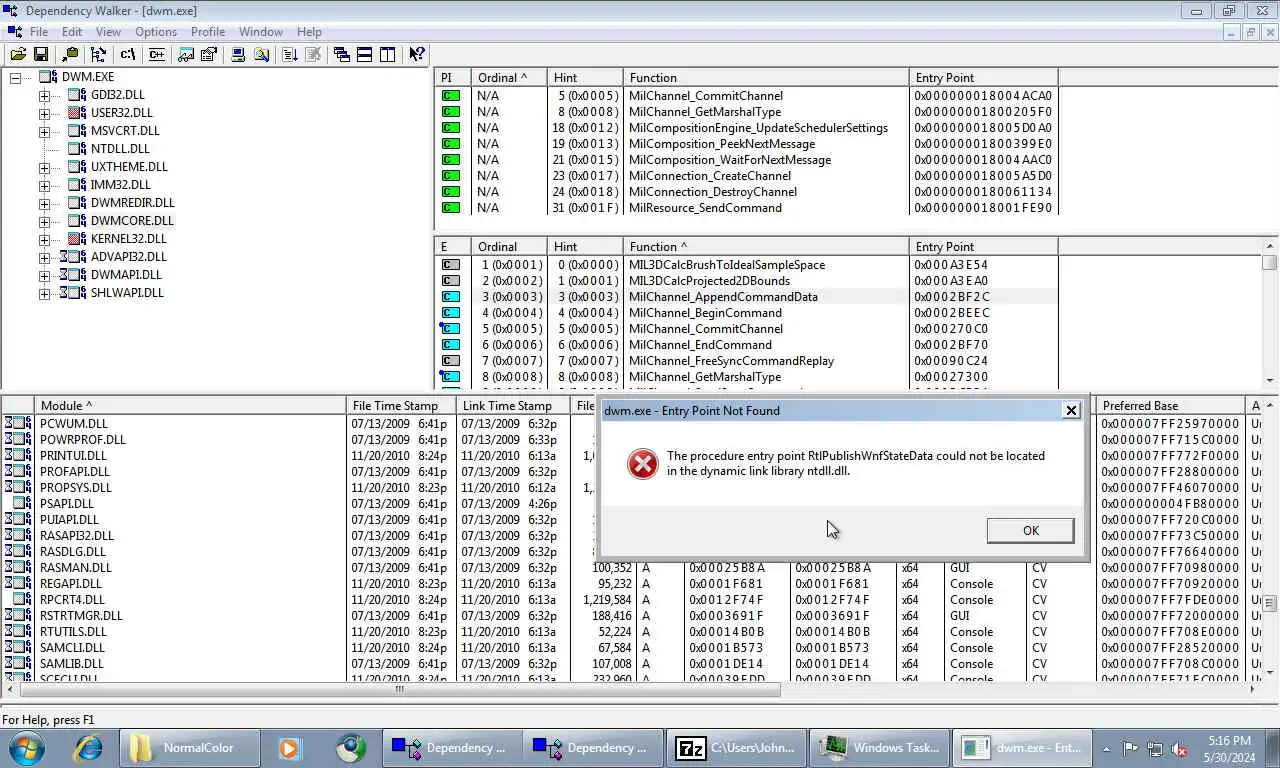Expand the KERNEL32.DLL tree node

[44, 240]
